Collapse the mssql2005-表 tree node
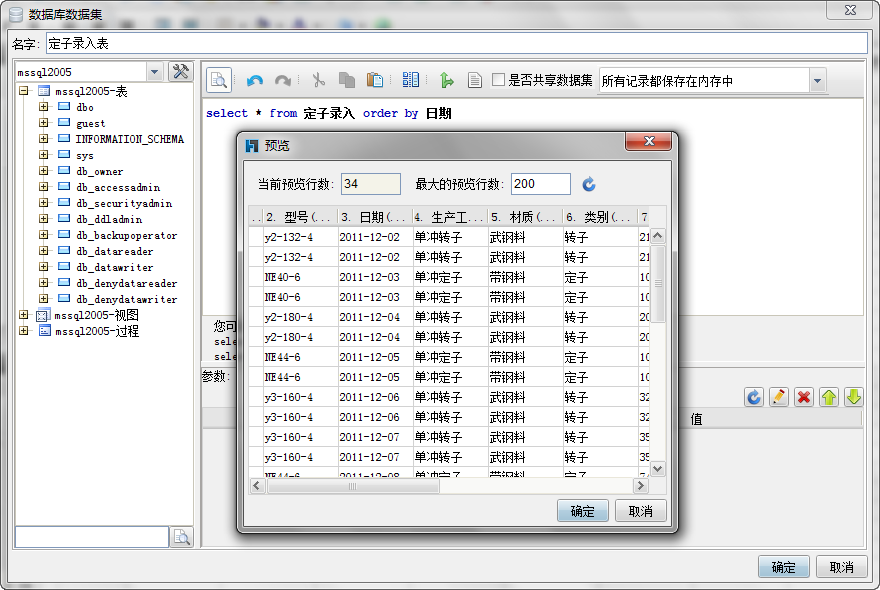880x590 pixels. 24,90
